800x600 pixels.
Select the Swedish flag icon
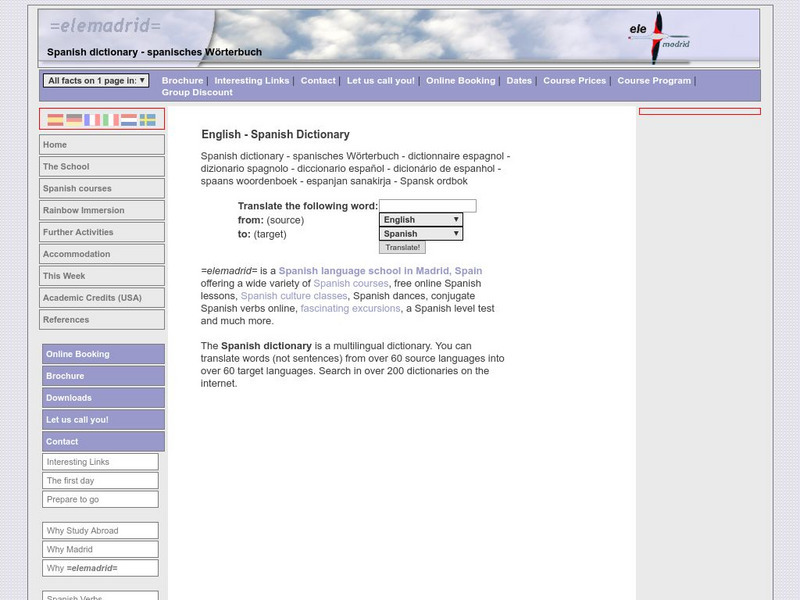click(x=147, y=120)
